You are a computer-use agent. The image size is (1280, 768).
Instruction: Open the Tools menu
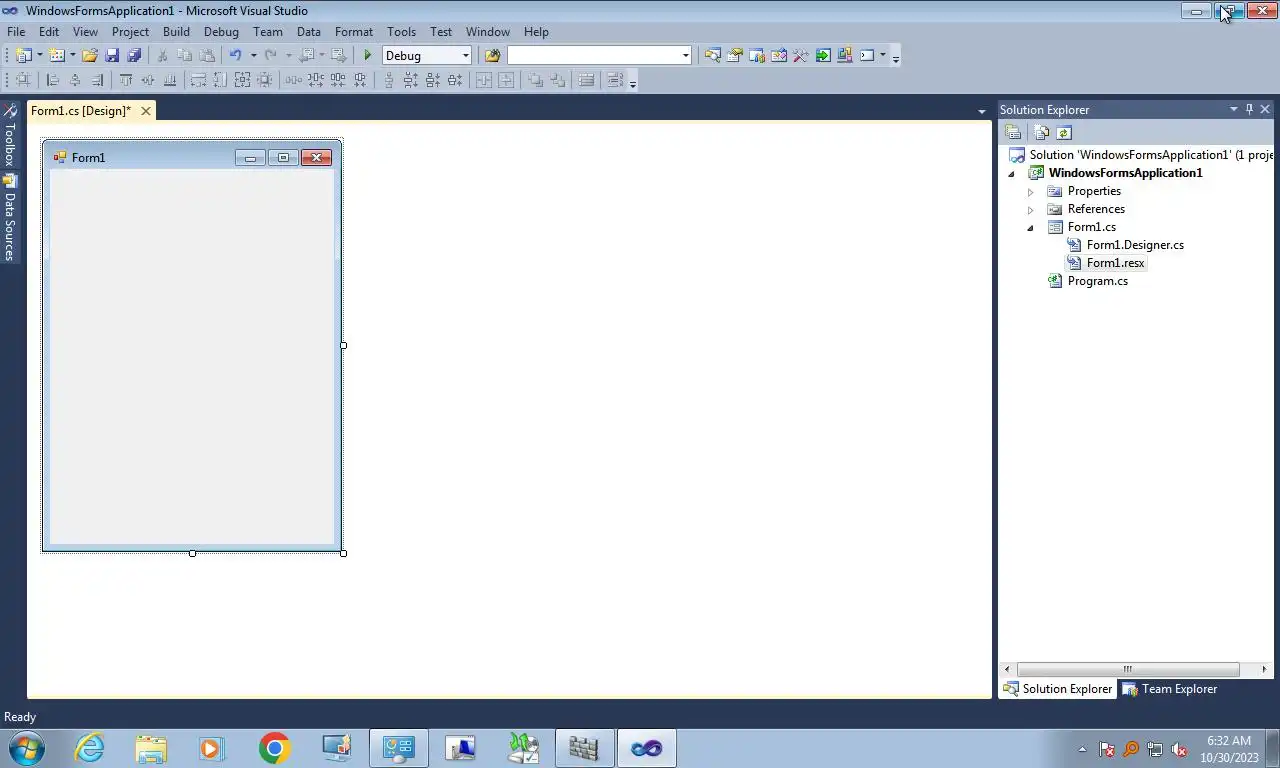click(x=401, y=31)
